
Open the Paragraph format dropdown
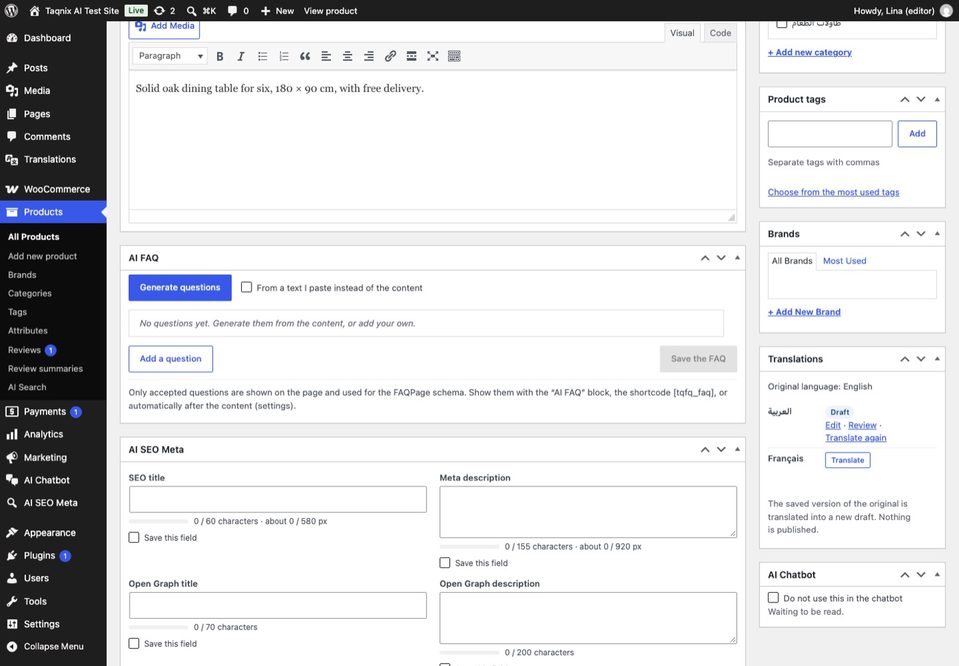point(170,56)
